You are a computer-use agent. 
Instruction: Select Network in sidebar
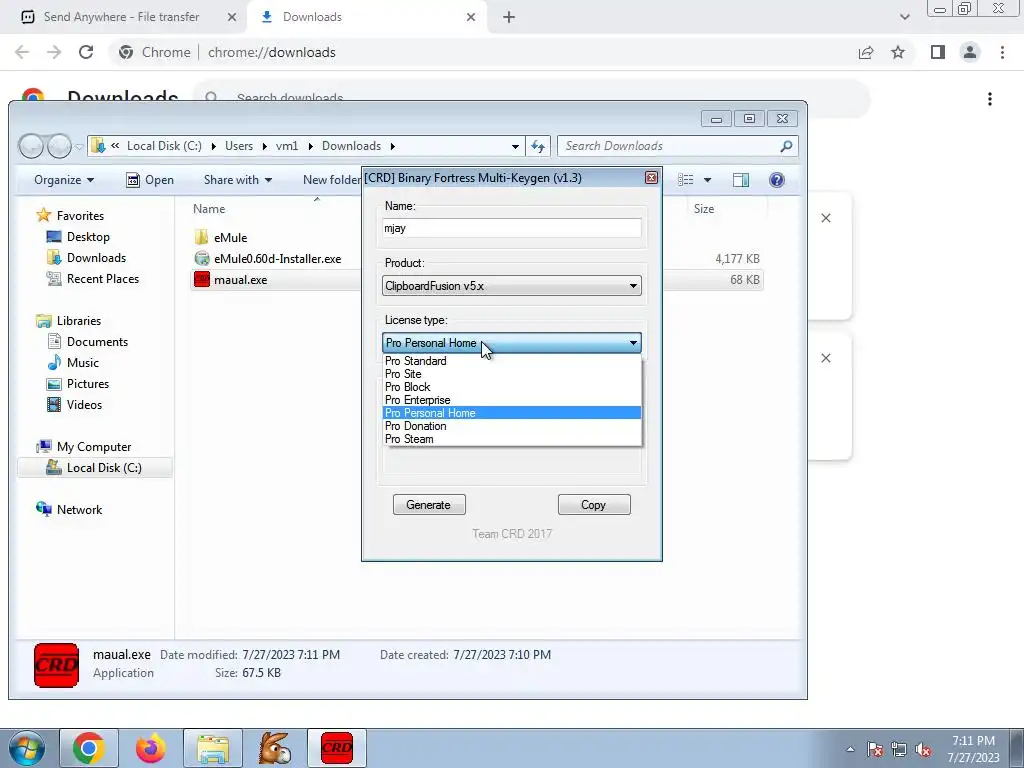coord(78,509)
